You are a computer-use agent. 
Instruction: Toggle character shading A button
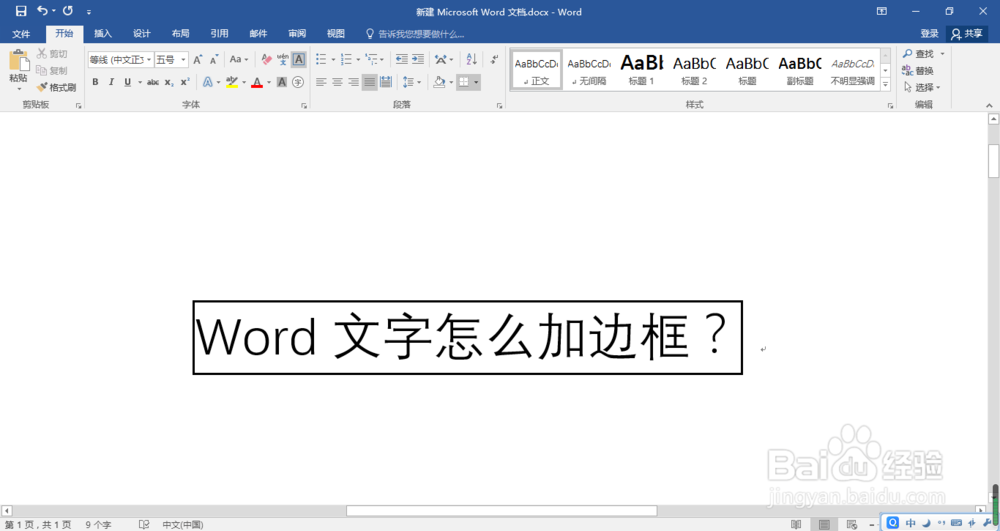tap(282, 82)
